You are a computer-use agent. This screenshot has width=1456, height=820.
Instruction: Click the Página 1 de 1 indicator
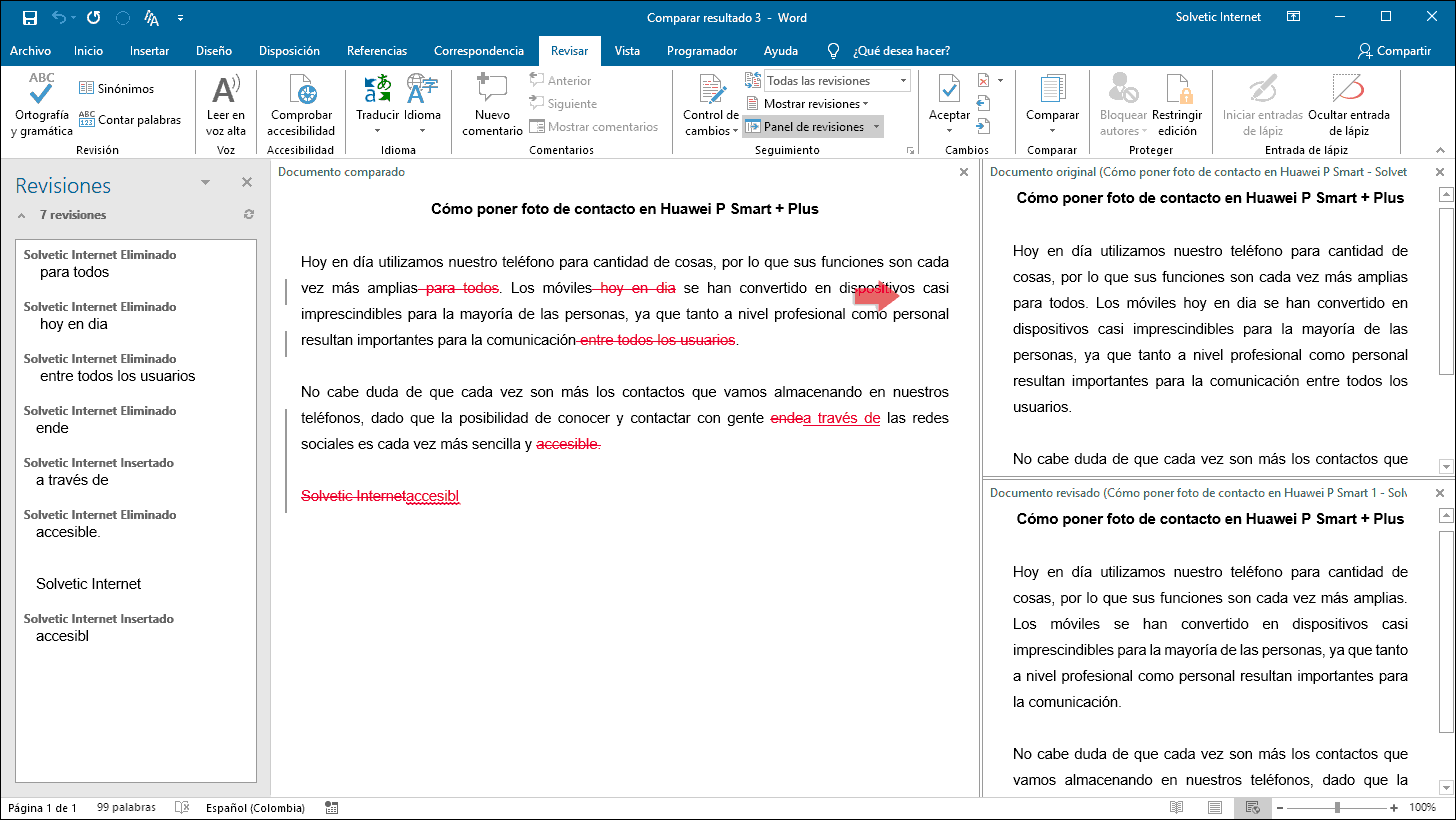click(42, 808)
